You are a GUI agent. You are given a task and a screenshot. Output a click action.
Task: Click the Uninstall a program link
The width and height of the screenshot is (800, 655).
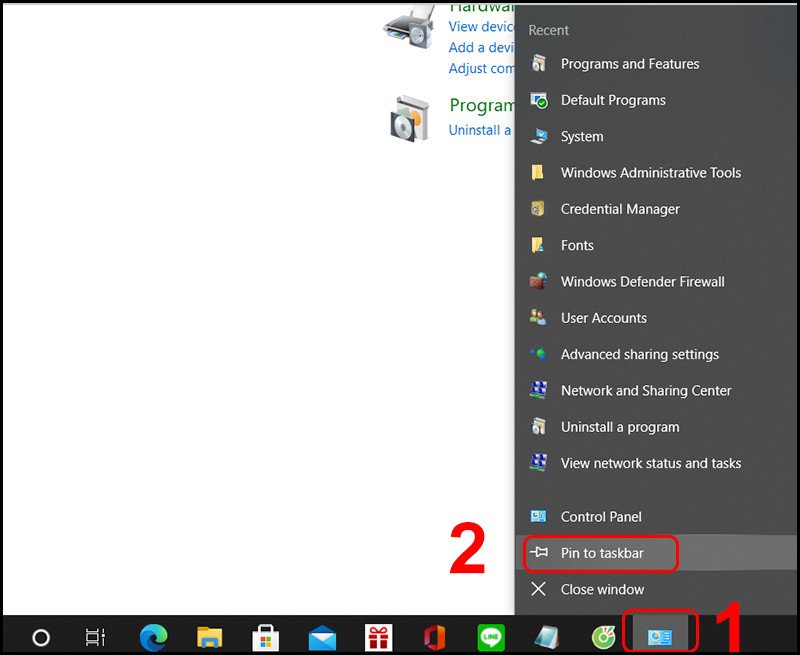pos(482,130)
